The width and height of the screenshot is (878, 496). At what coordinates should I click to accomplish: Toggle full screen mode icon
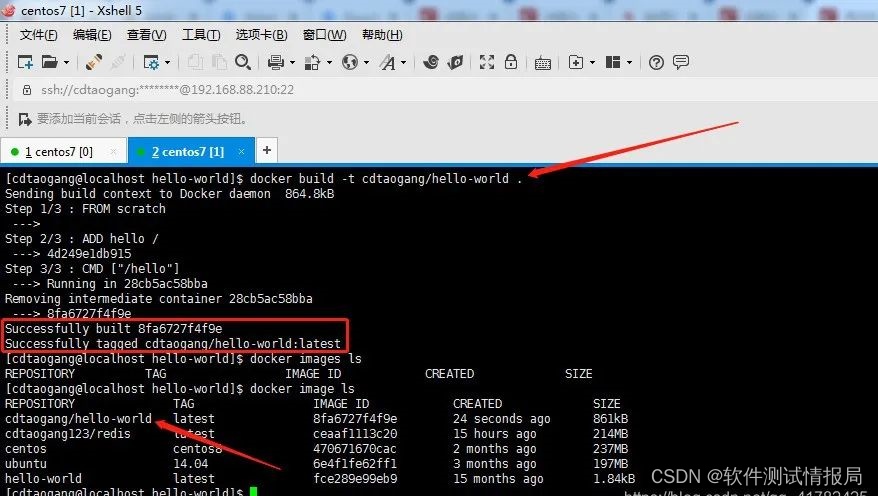click(x=487, y=62)
